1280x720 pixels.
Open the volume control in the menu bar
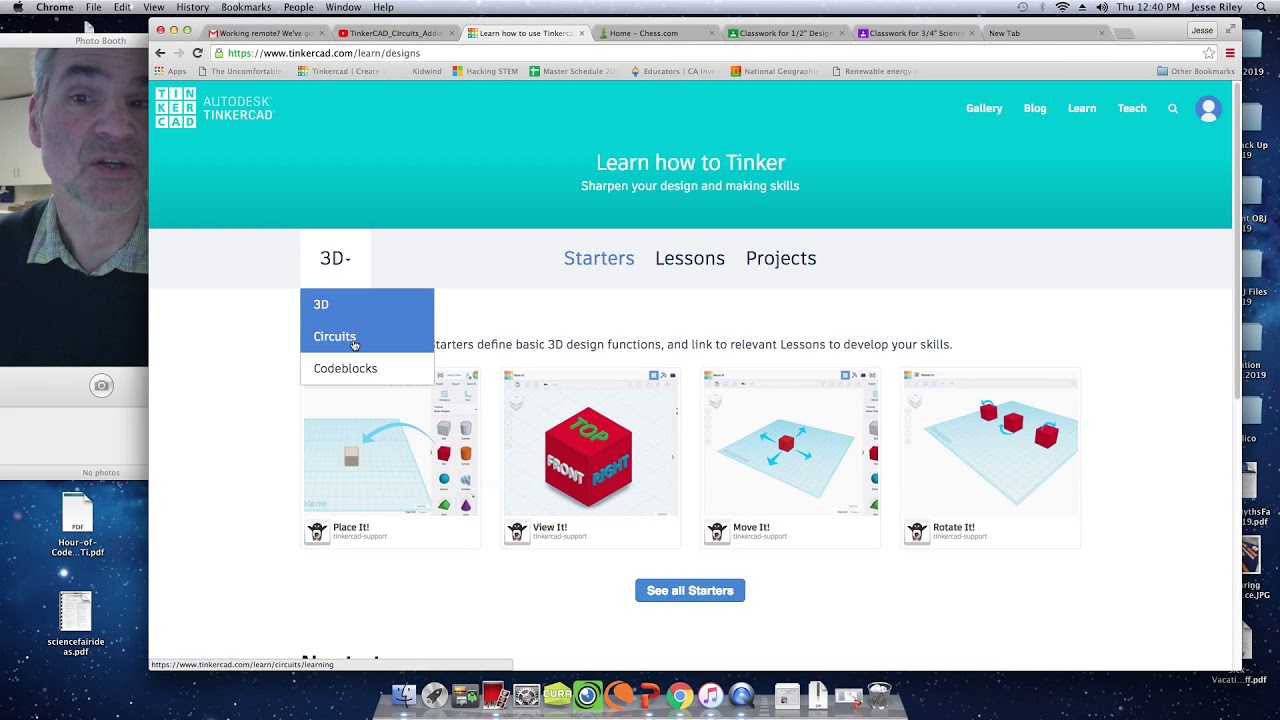[x=1102, y=7]
